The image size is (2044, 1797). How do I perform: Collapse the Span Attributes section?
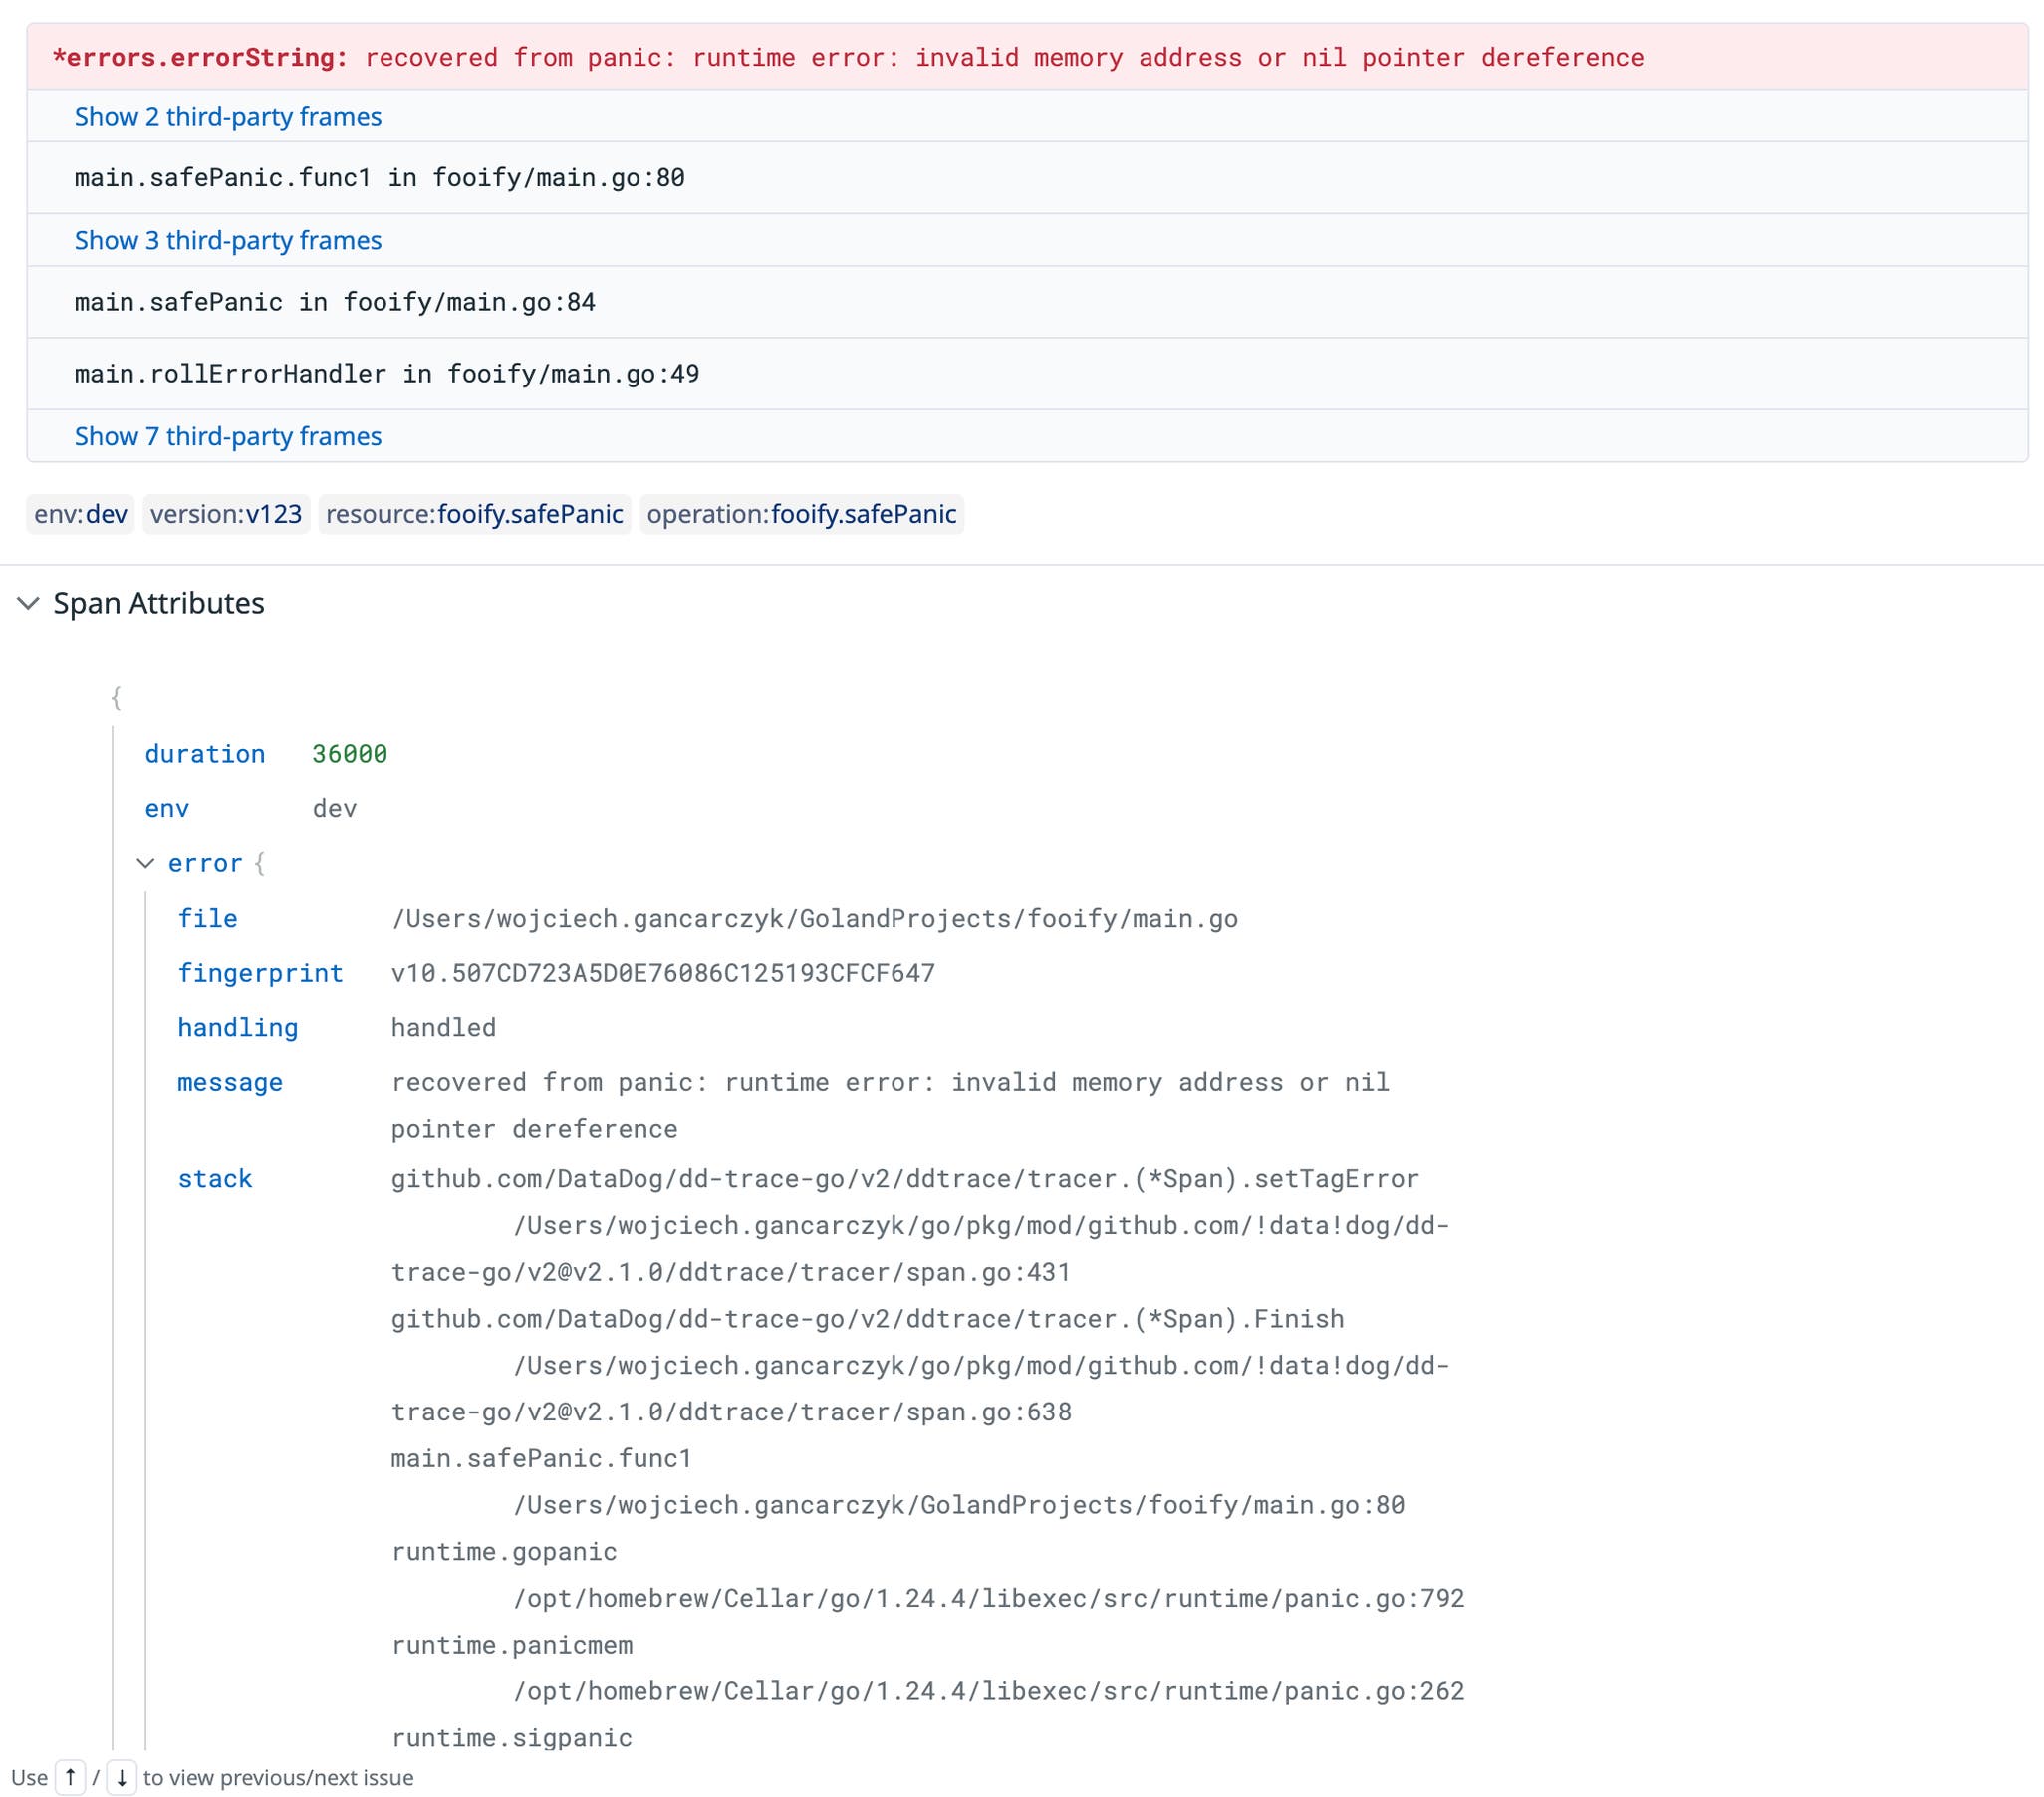point(29,603)
